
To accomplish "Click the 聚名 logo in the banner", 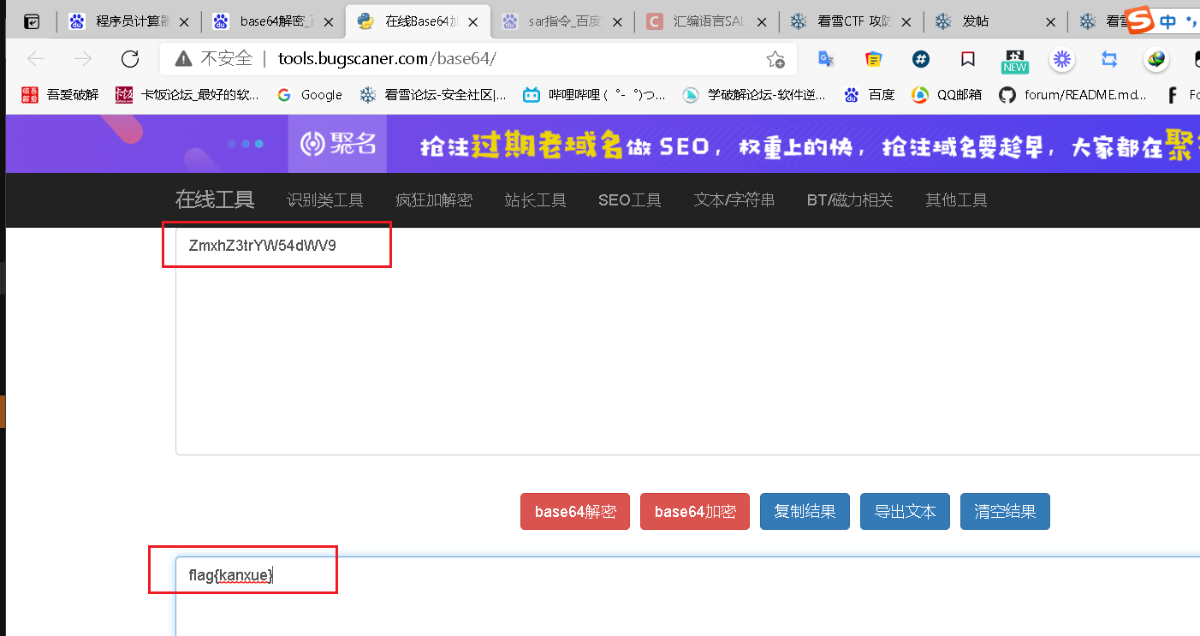I will pyautogui.click(x=338, y=144).
